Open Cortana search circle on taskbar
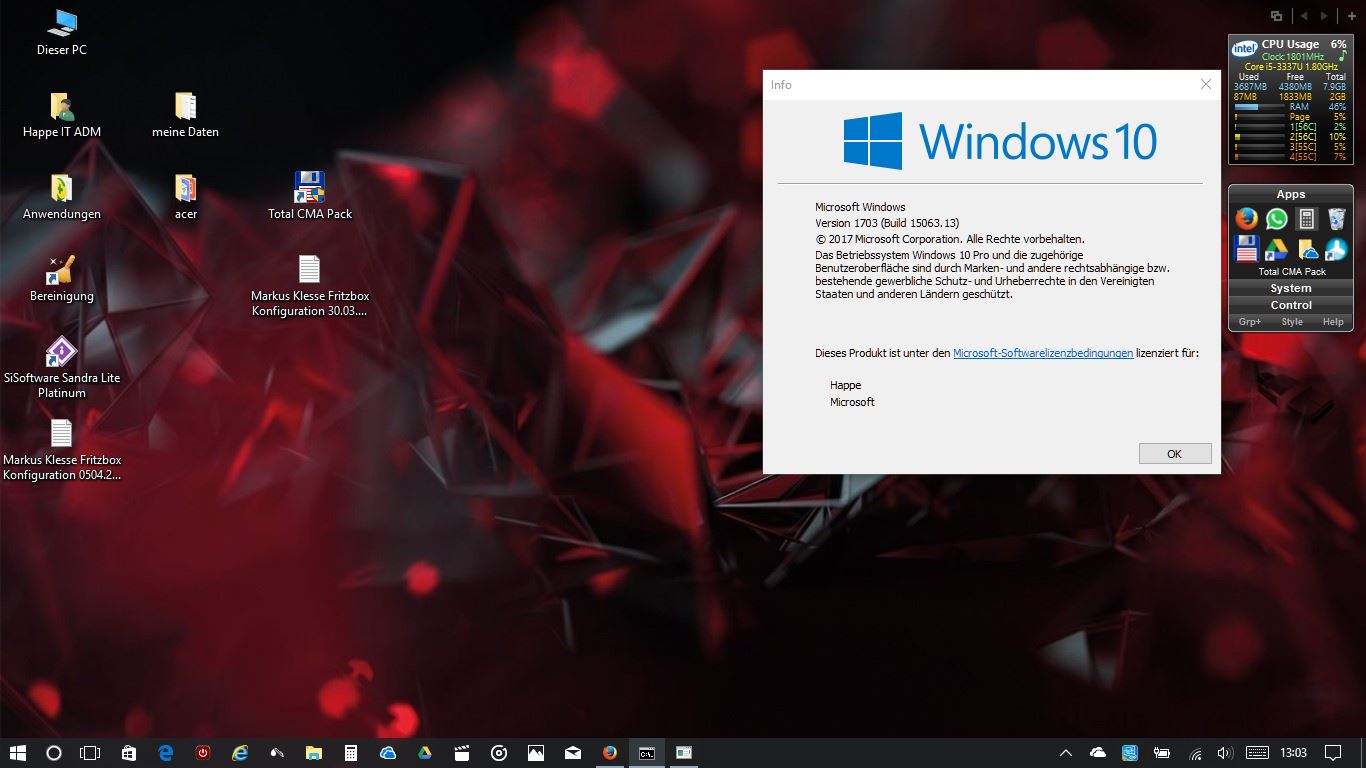The height and width of the screenshot is (768, 1366). 54,752
